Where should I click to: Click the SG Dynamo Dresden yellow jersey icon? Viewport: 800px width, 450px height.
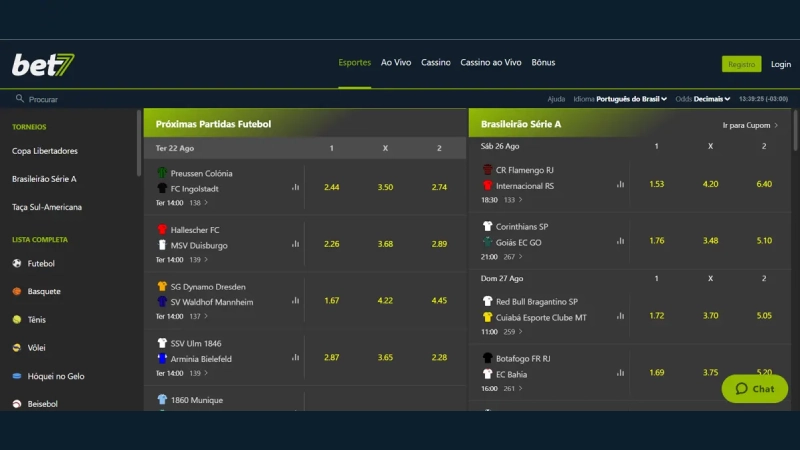pyautogui.click(x=162, y=286)
